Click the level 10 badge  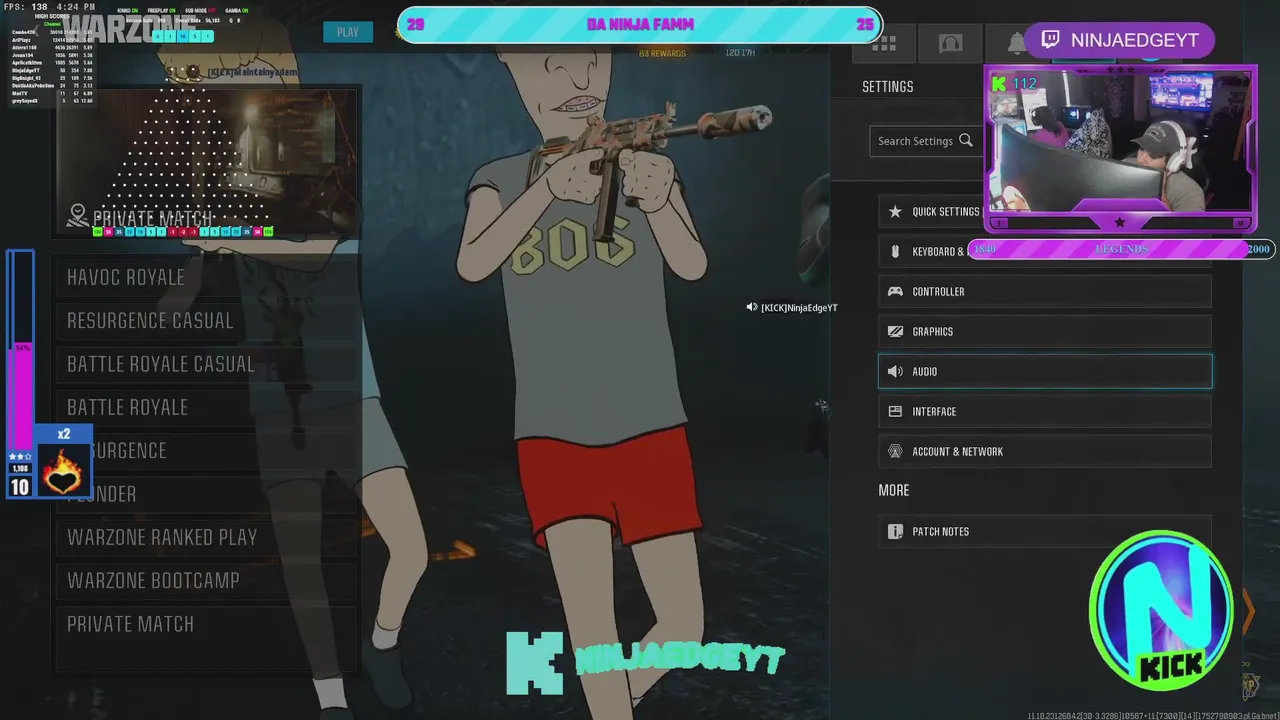click(20, 487)
